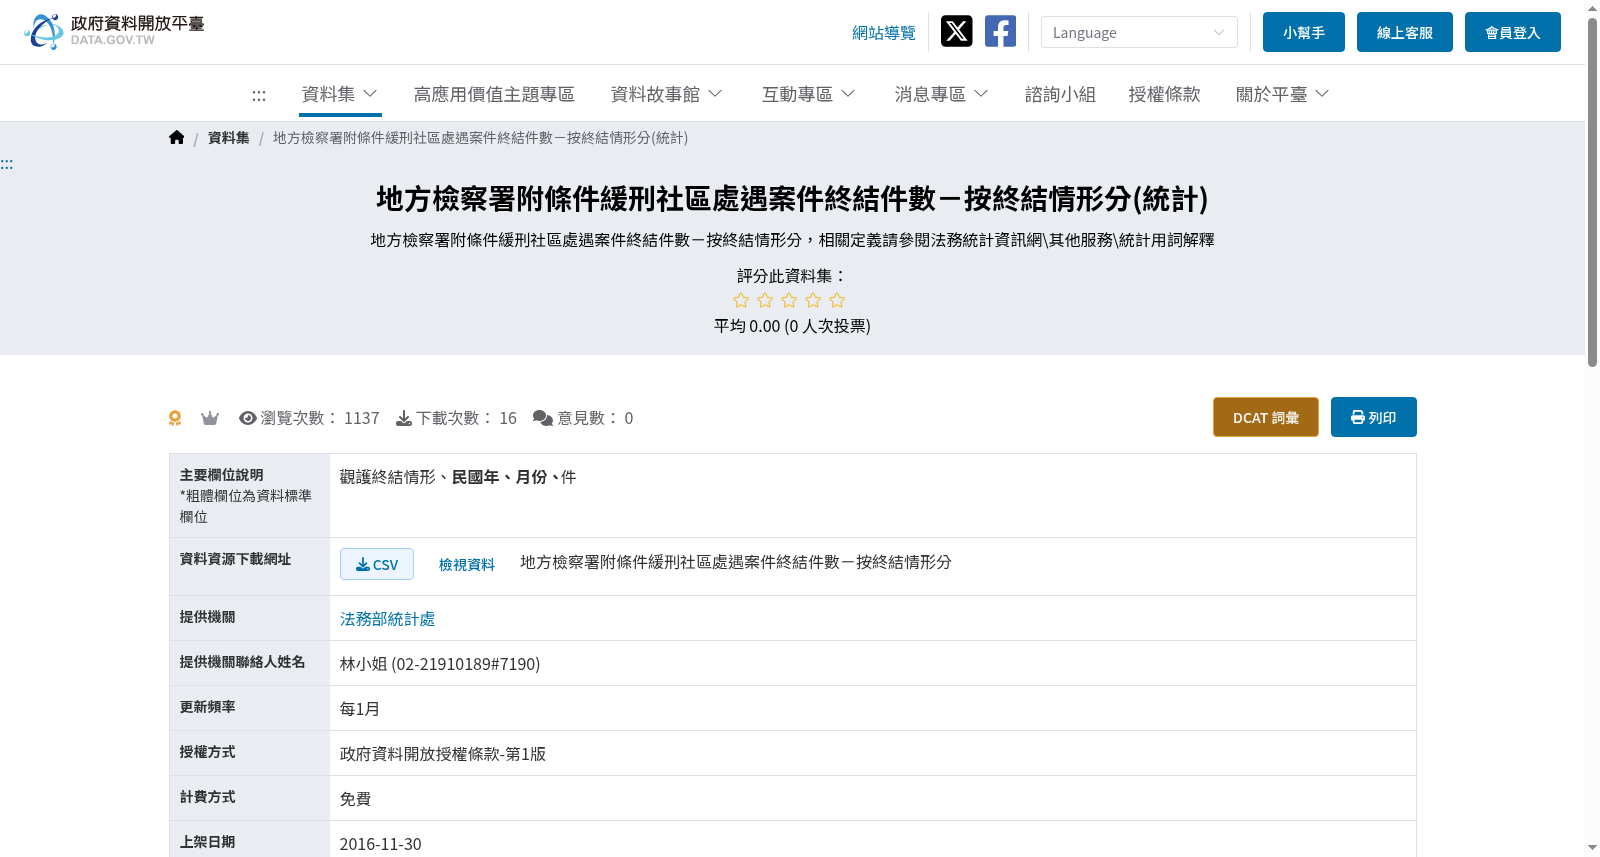Open 諮詢小組 menu item
Screen dimensions: 1600x857
1060,94
